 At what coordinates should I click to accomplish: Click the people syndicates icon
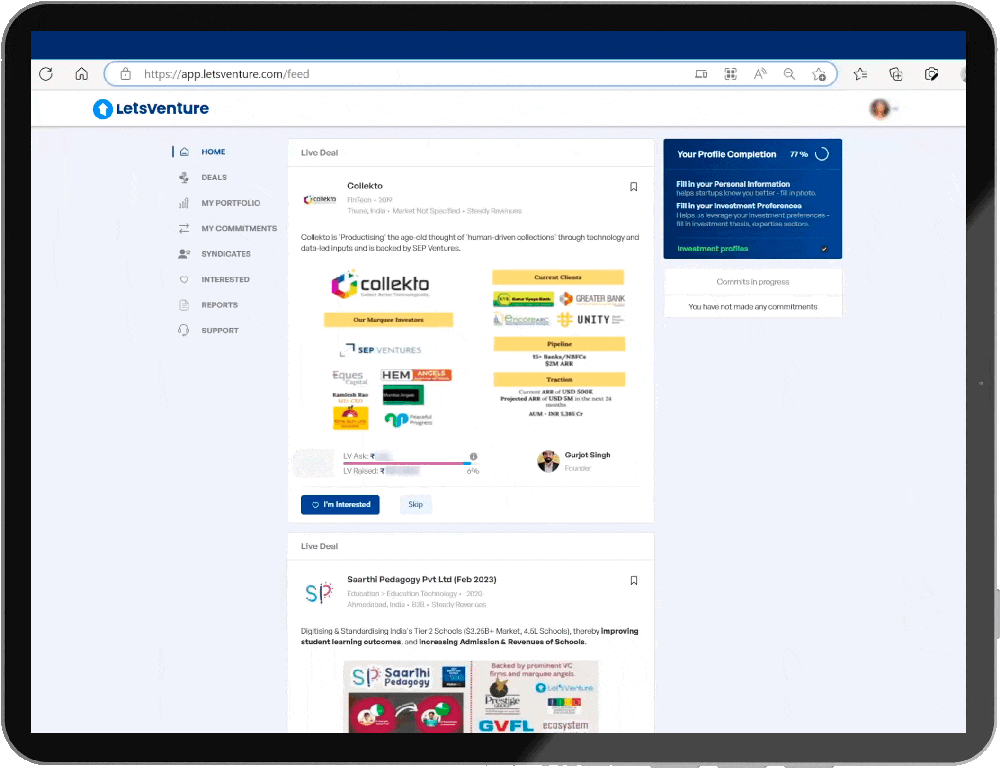[184, 254]
